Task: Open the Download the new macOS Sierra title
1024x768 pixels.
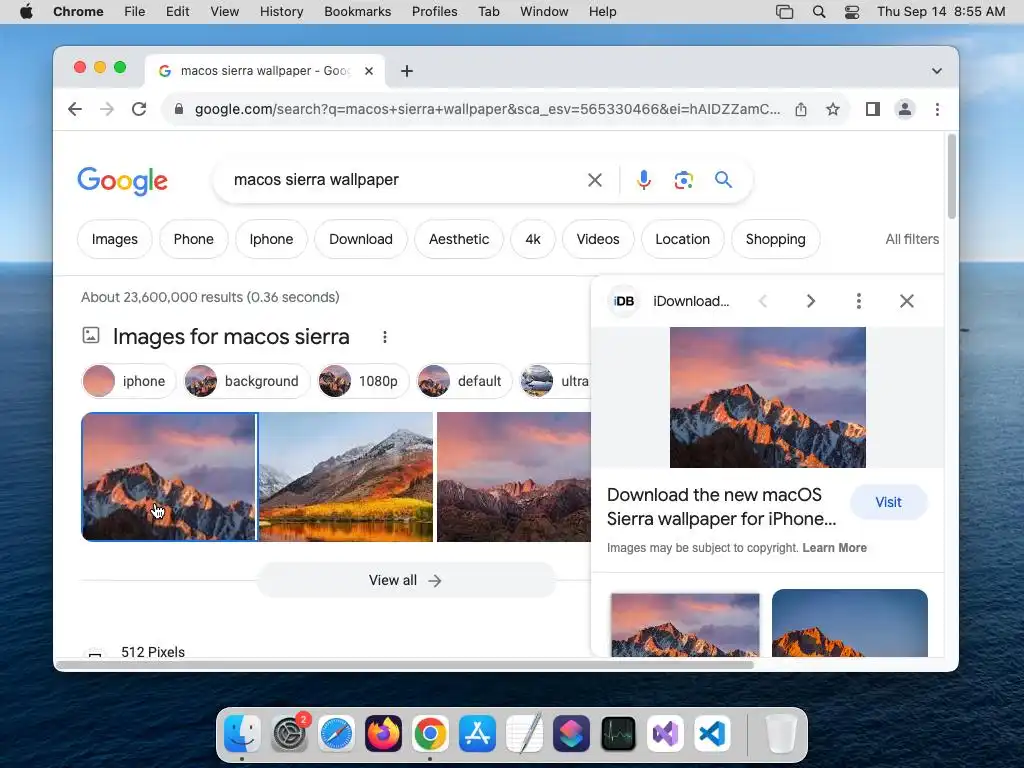Action: pyautogui.click(x=722, y=507)
